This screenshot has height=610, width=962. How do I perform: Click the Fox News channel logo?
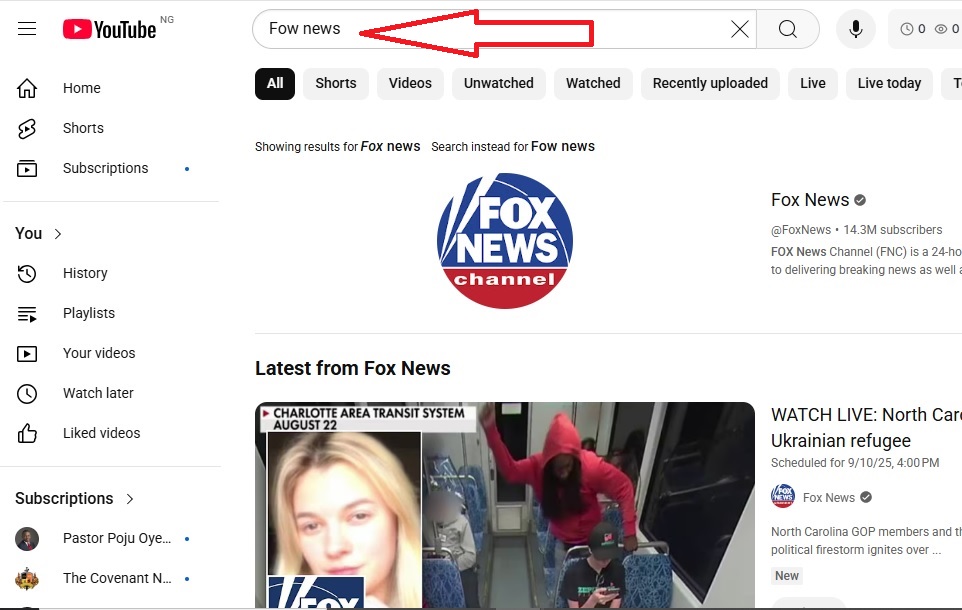tap(505, 241)
